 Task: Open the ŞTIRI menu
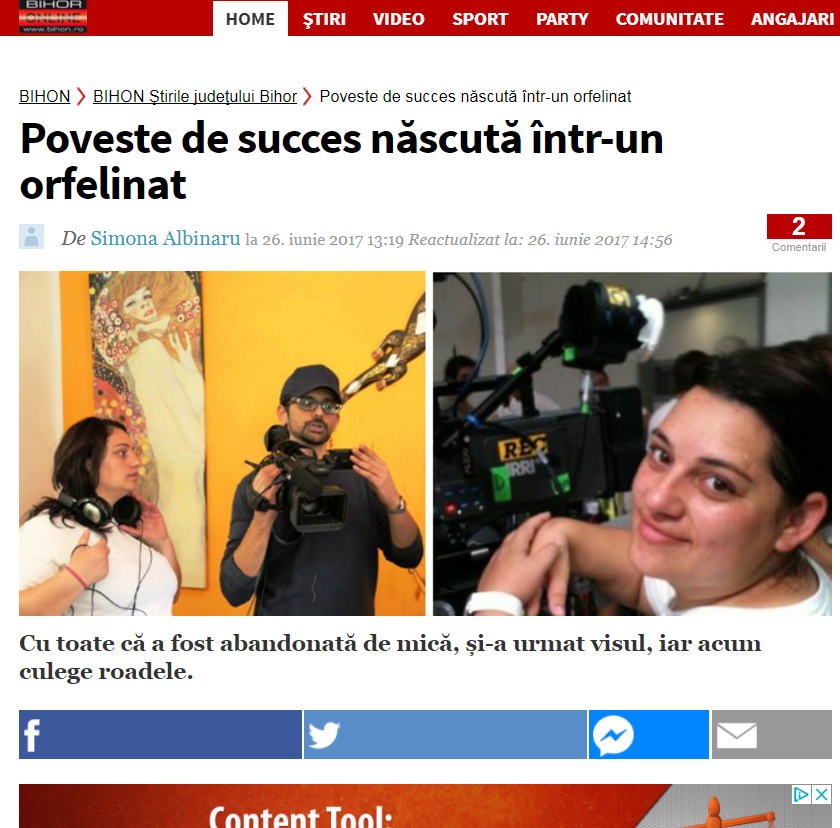coord(324,19)
